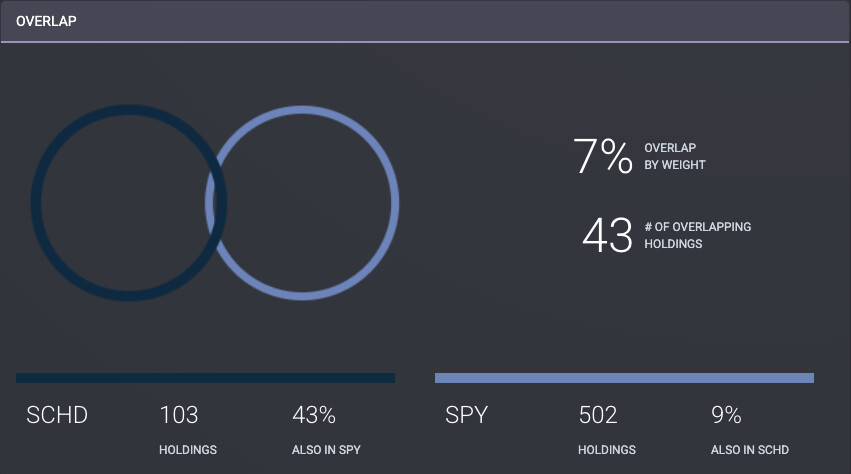Click the 9% also in SCHD value
The image size is (851, 474).
click(x=726, y=415)
